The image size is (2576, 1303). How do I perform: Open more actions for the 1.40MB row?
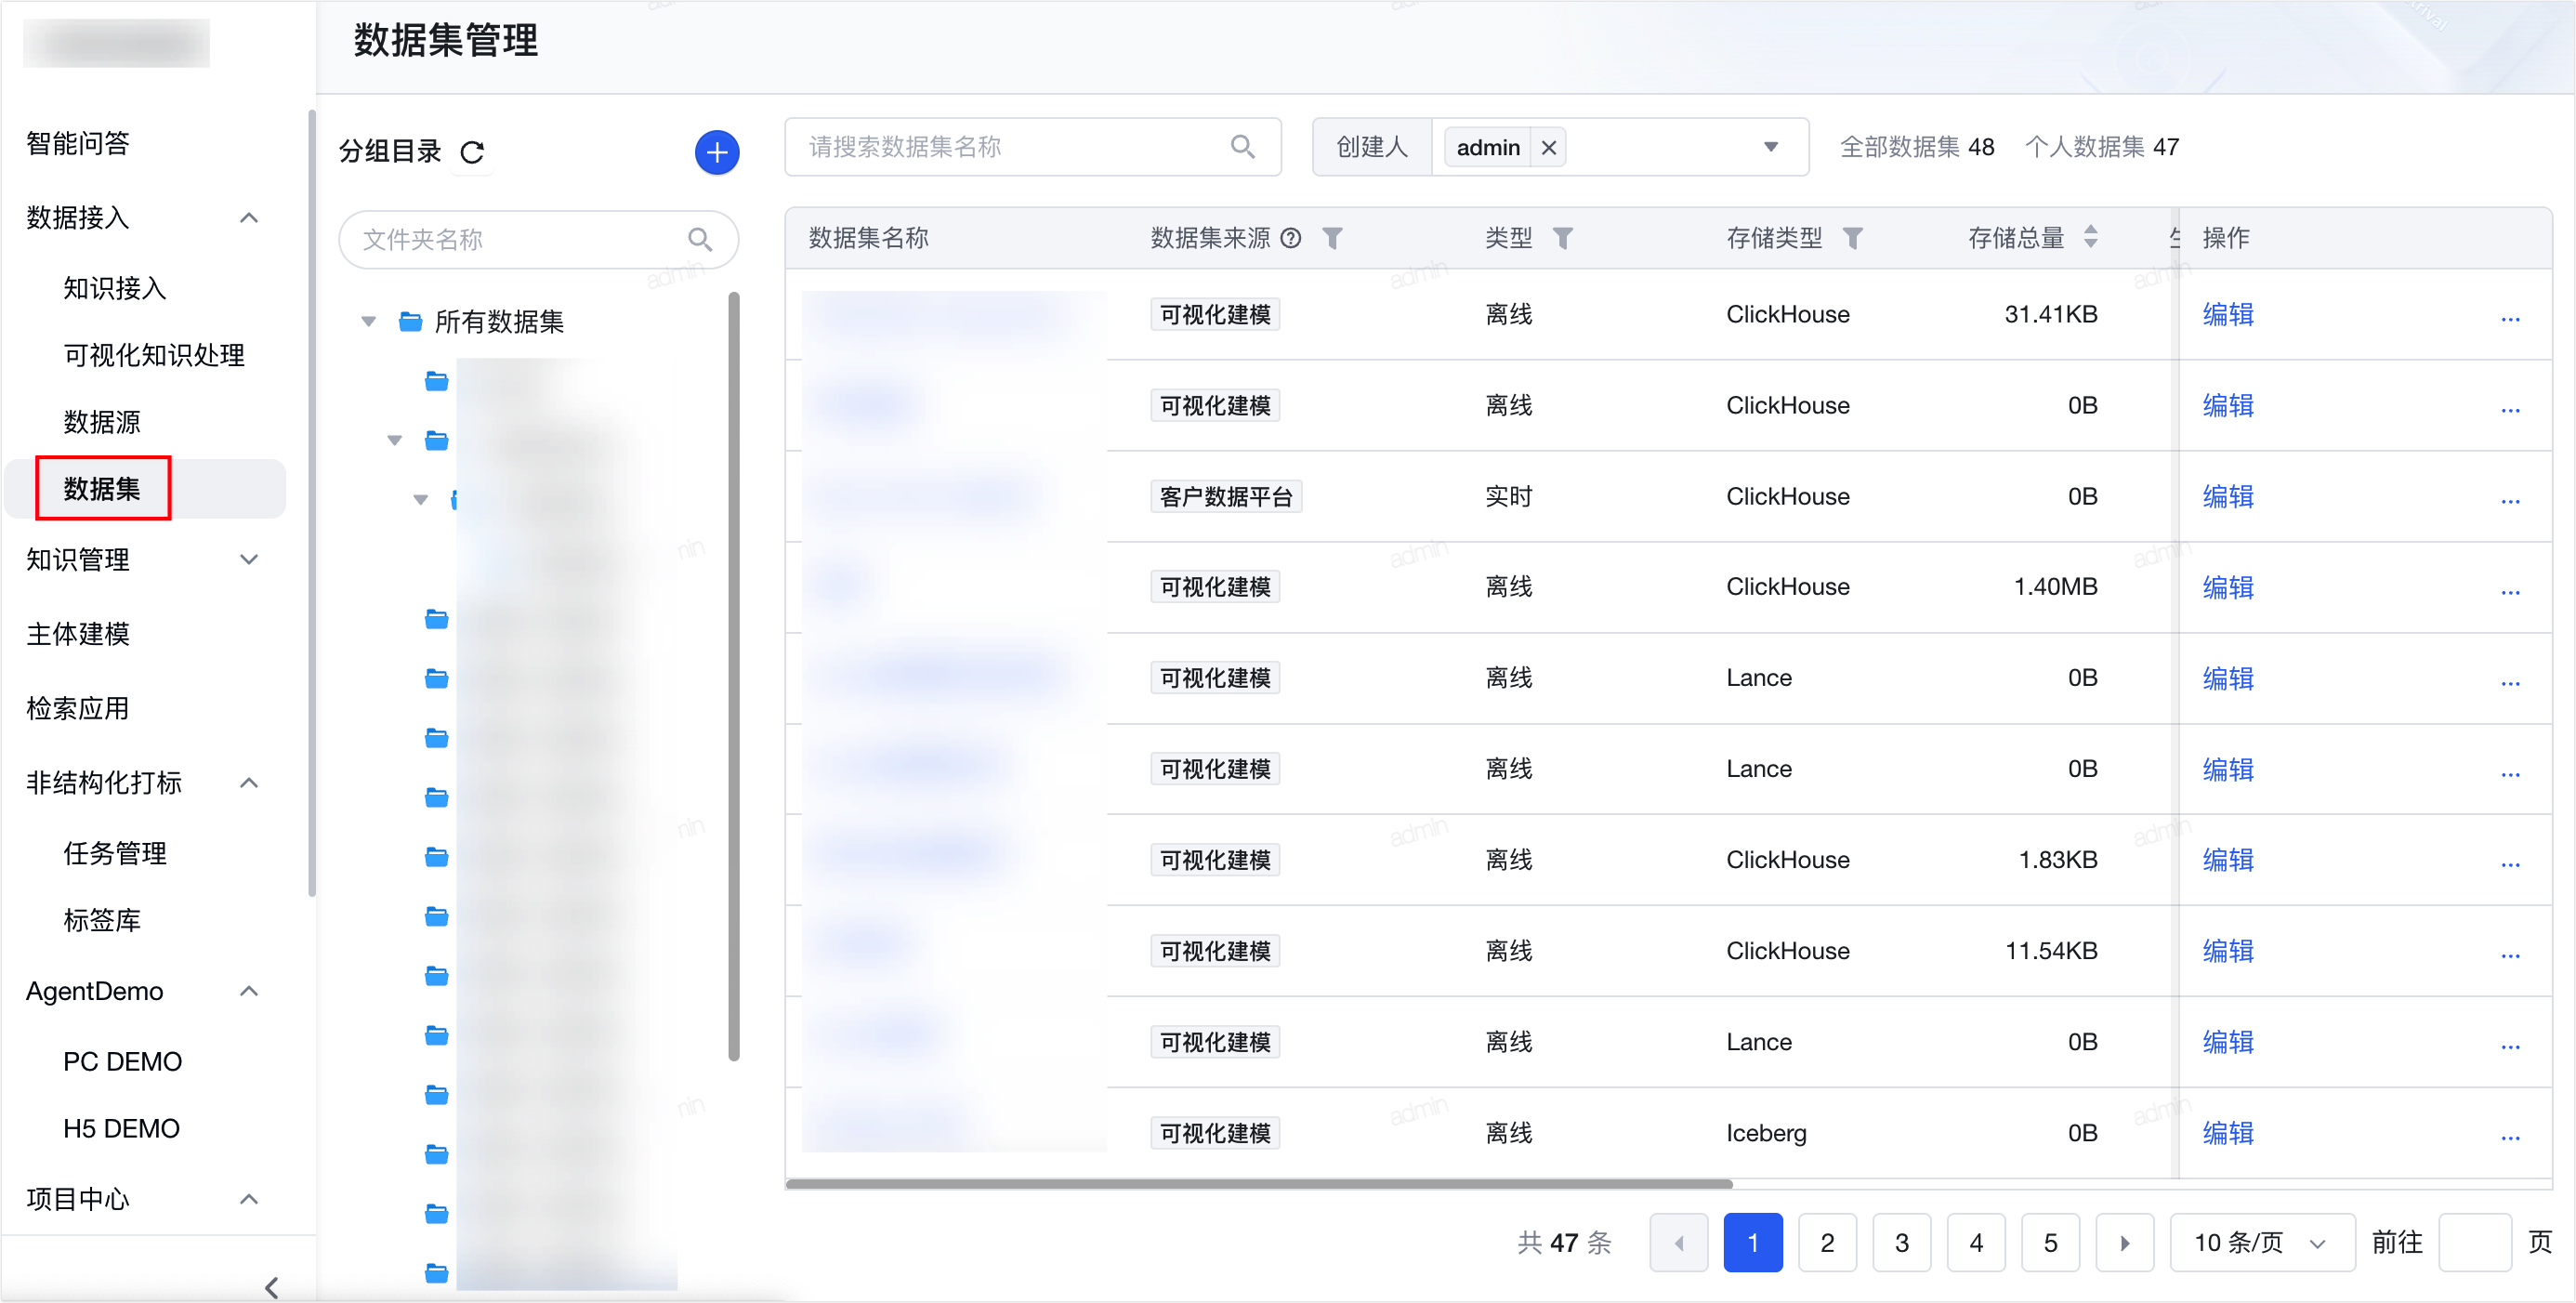[2509, 592]
